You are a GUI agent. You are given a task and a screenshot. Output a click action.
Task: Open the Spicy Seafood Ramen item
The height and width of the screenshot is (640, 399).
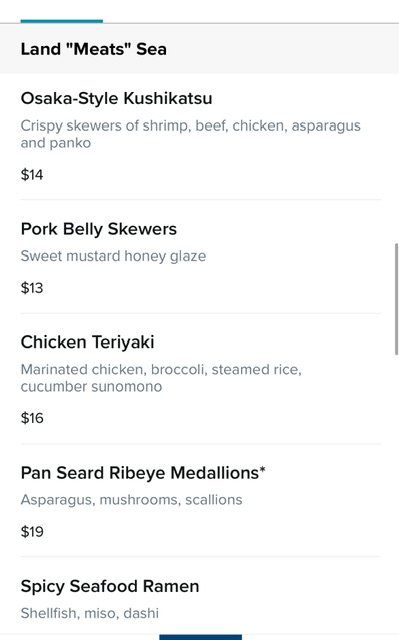tap(110, 586)
